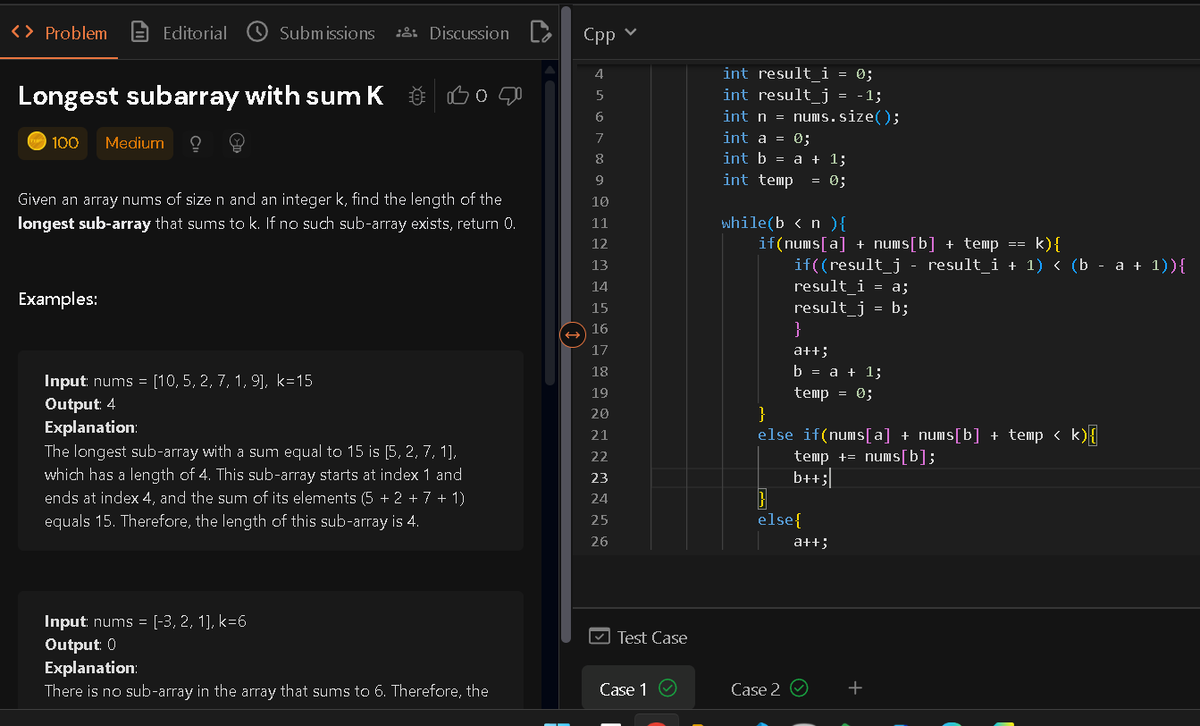Open the Cpp language dropdown

coord(609,33)
